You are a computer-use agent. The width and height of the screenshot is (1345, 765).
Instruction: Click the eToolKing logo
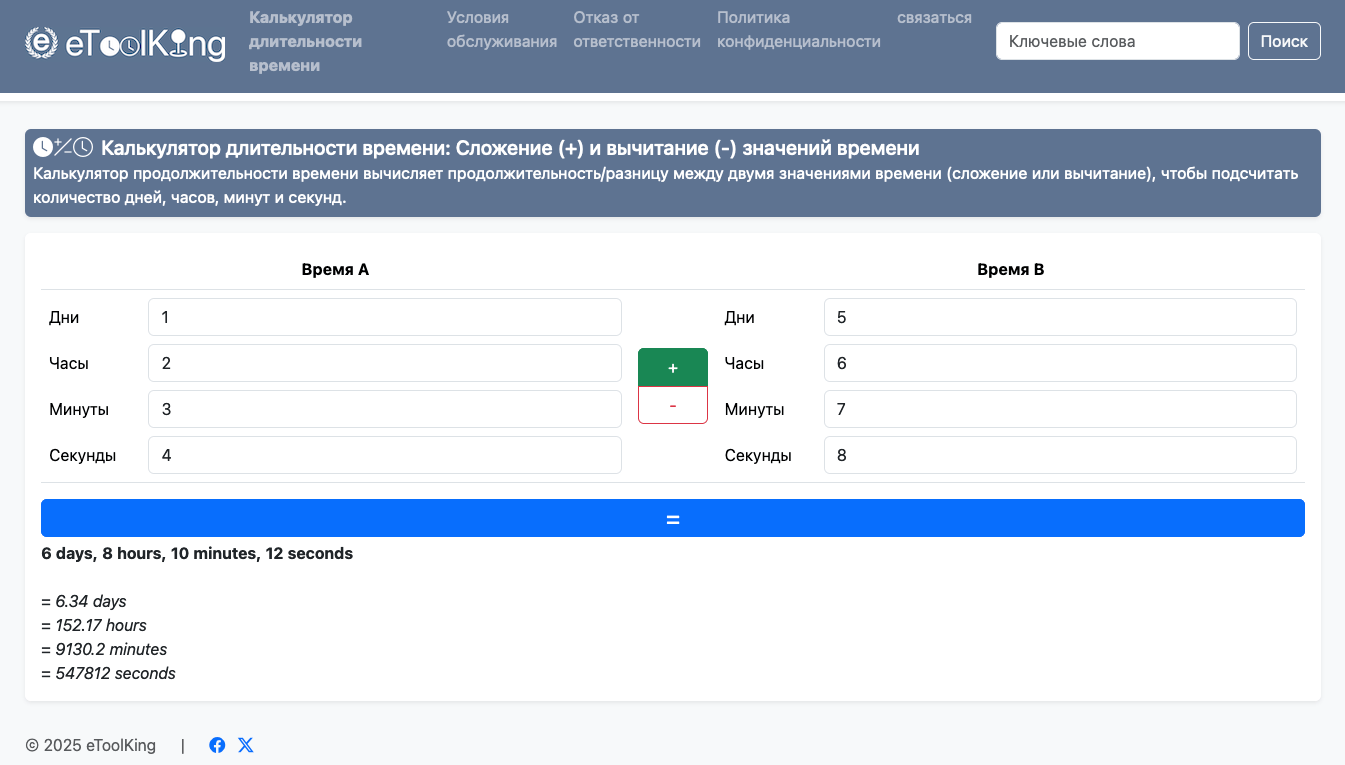(x=125, y=43)
